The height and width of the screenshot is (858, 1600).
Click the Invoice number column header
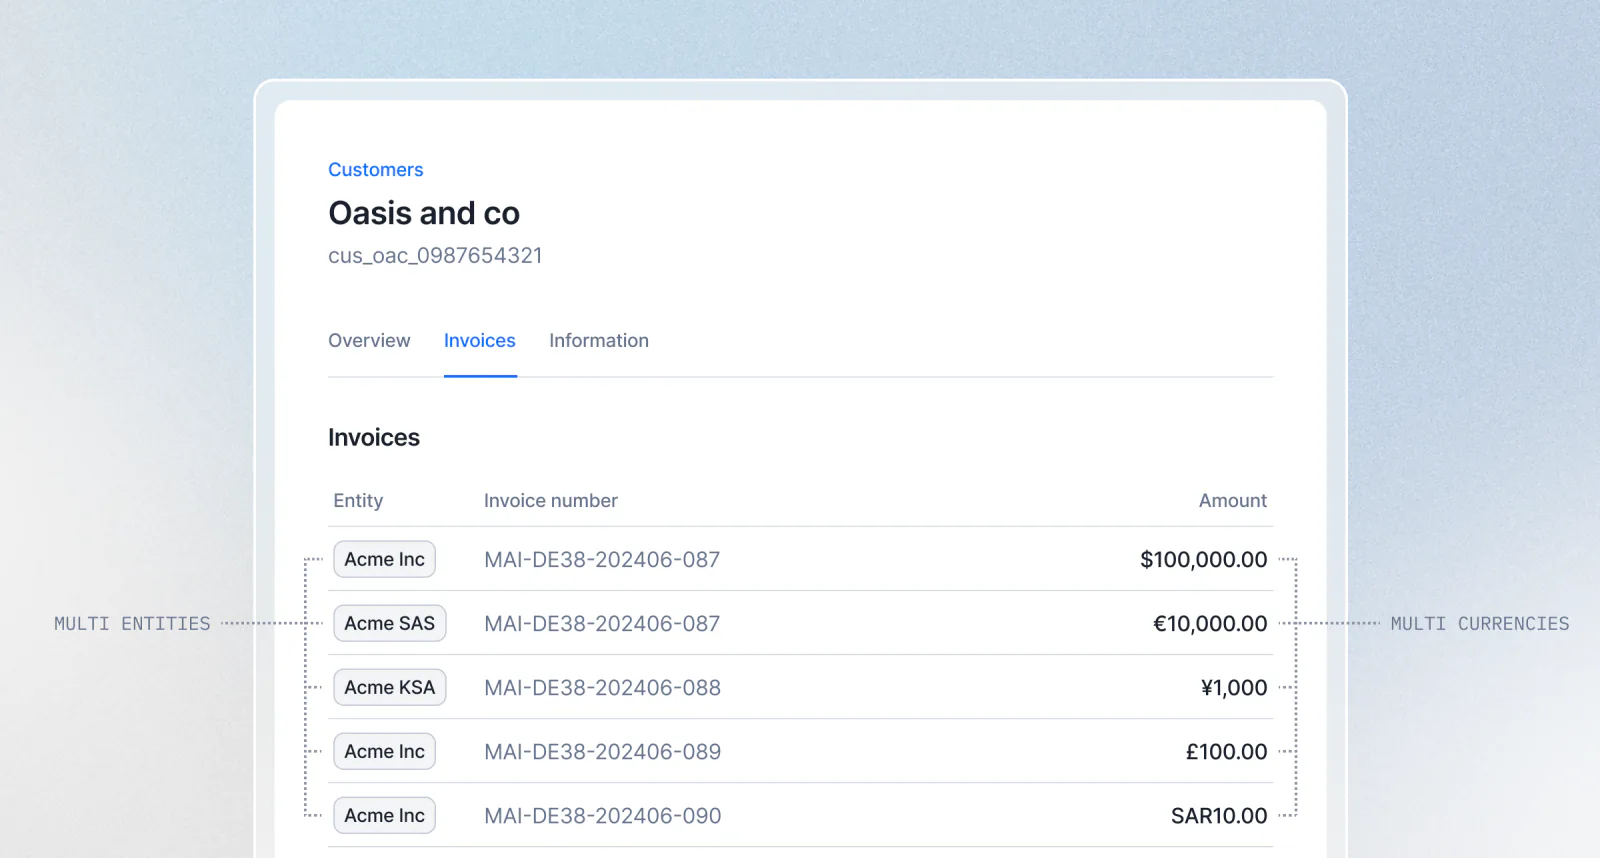click(x=551, y=501)
